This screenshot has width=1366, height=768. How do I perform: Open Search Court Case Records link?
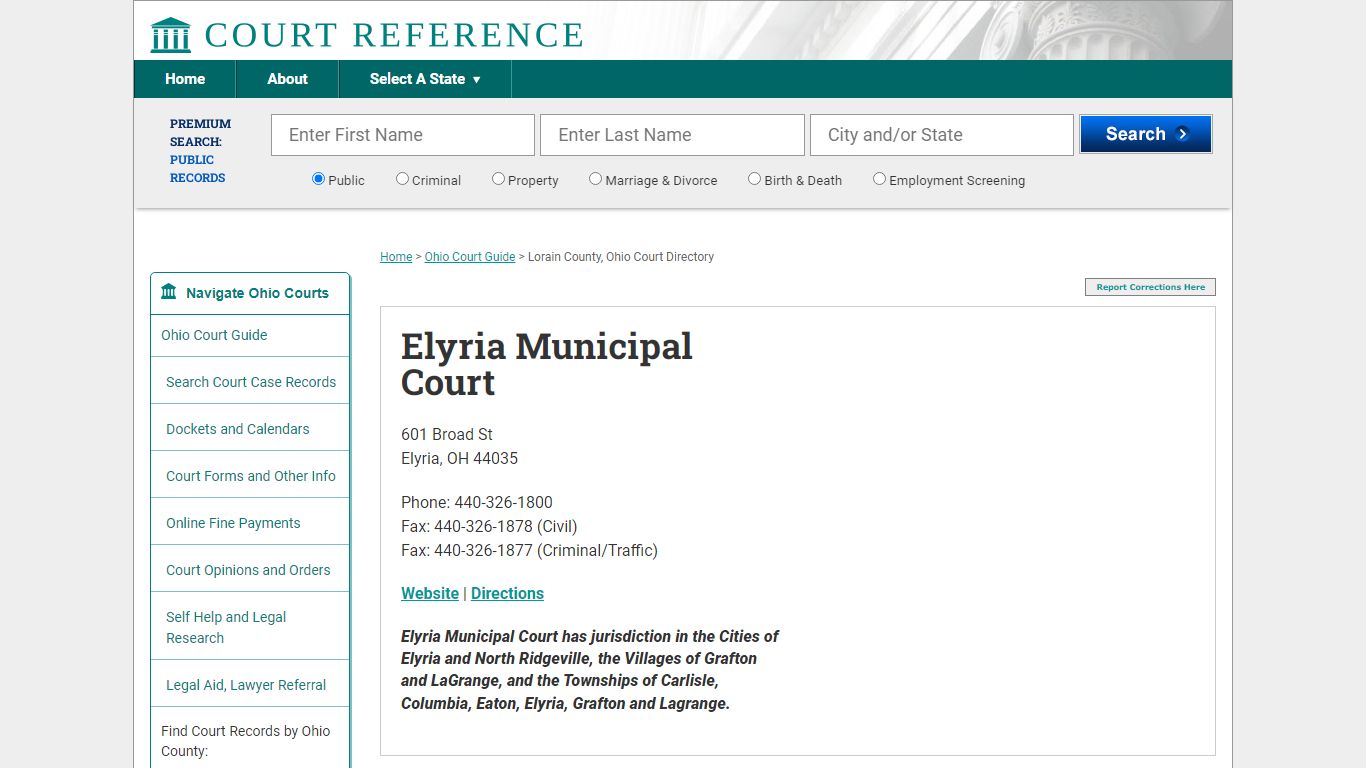tap(251, 382)
